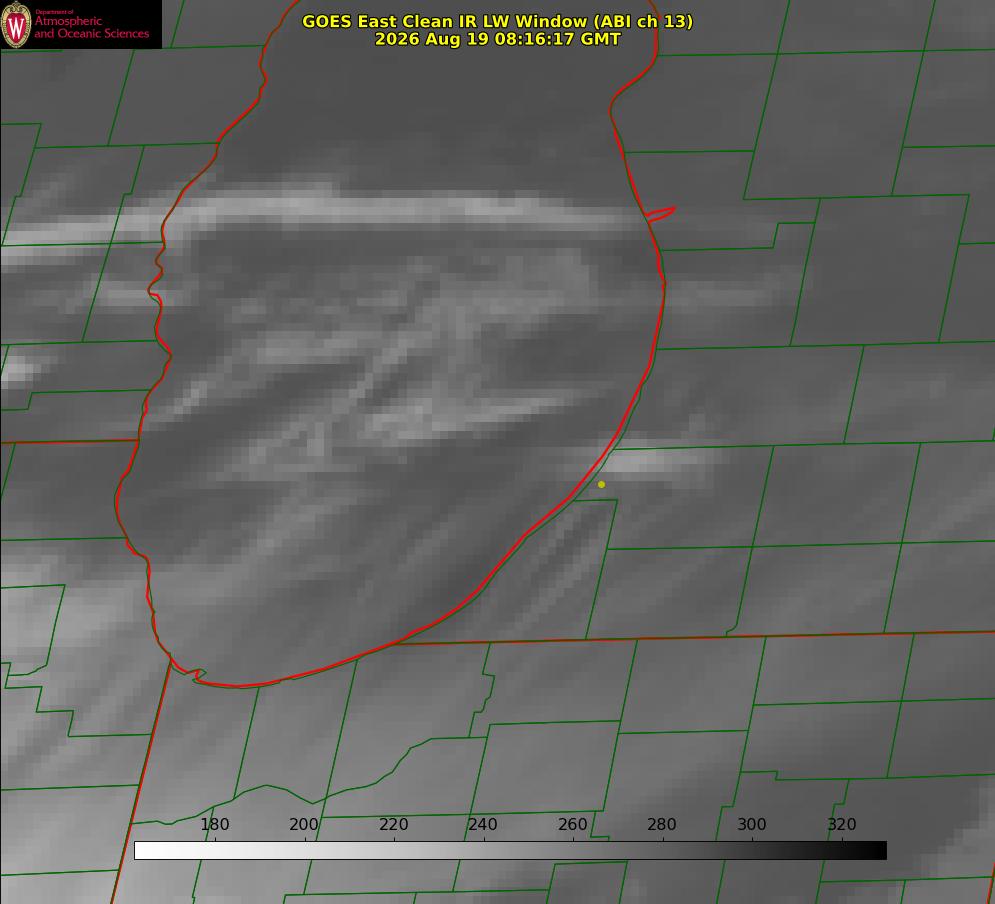Click the University of Wisconsin crest logo
The height and width of the screenshot is (904, 995).
click(x=16, y=24)
